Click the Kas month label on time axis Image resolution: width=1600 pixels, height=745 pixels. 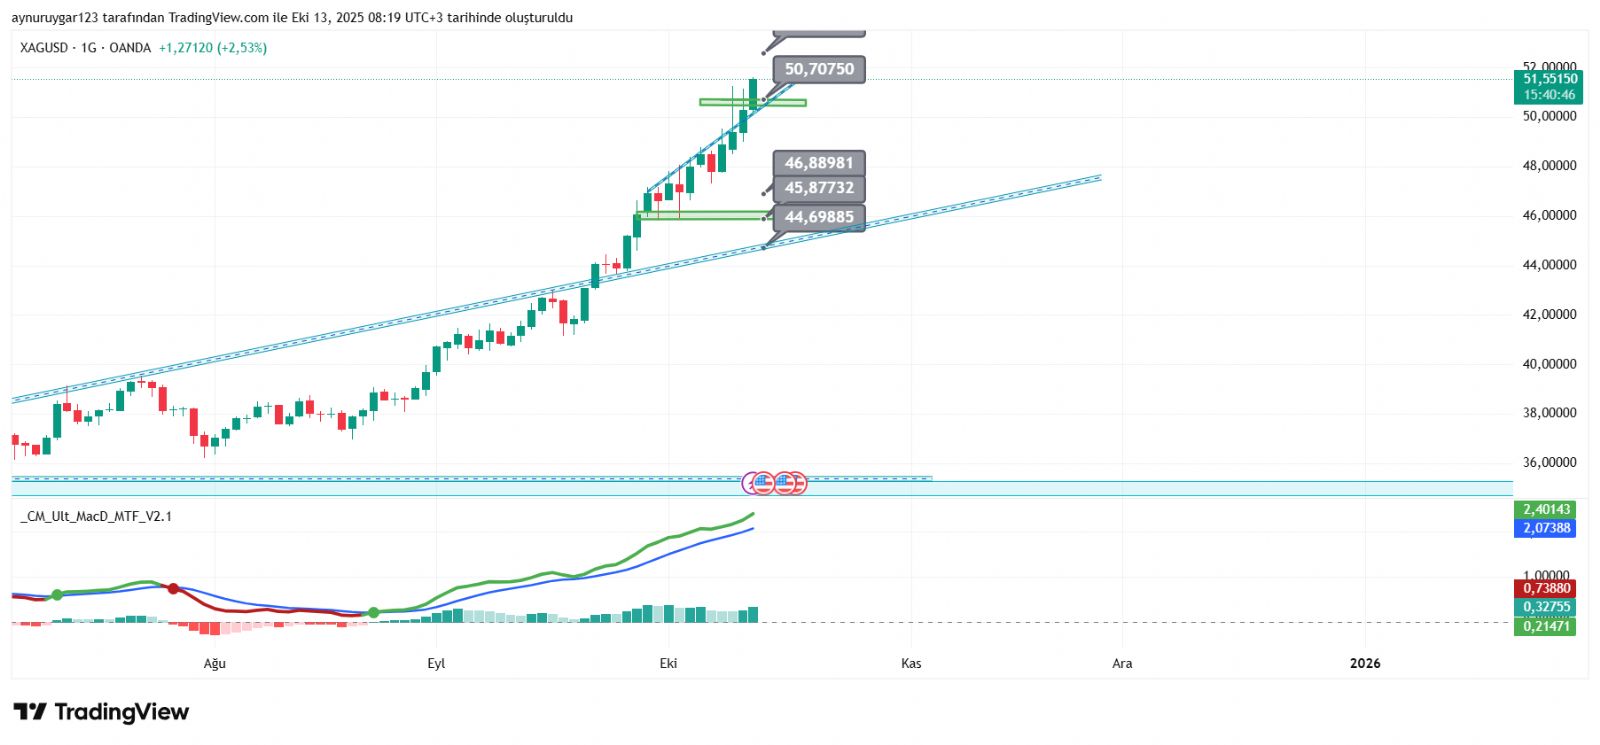[911, 663]
